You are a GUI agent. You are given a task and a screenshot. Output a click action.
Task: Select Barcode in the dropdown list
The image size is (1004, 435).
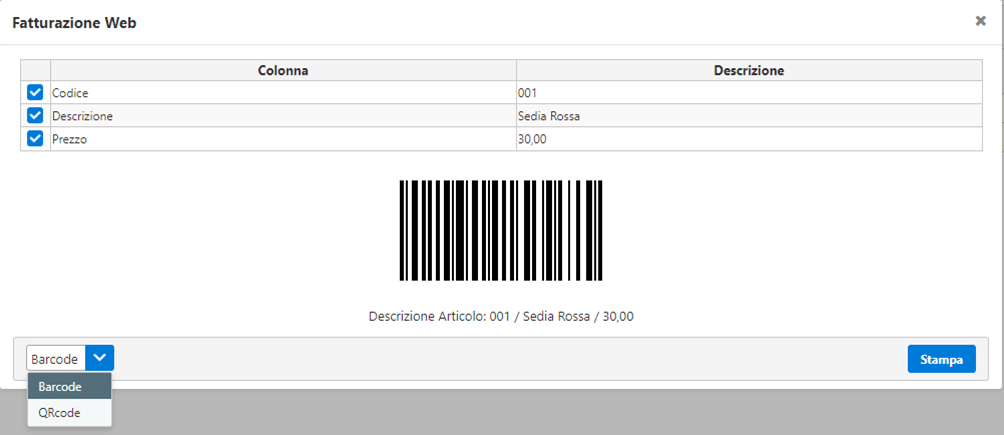coord(70,387)
